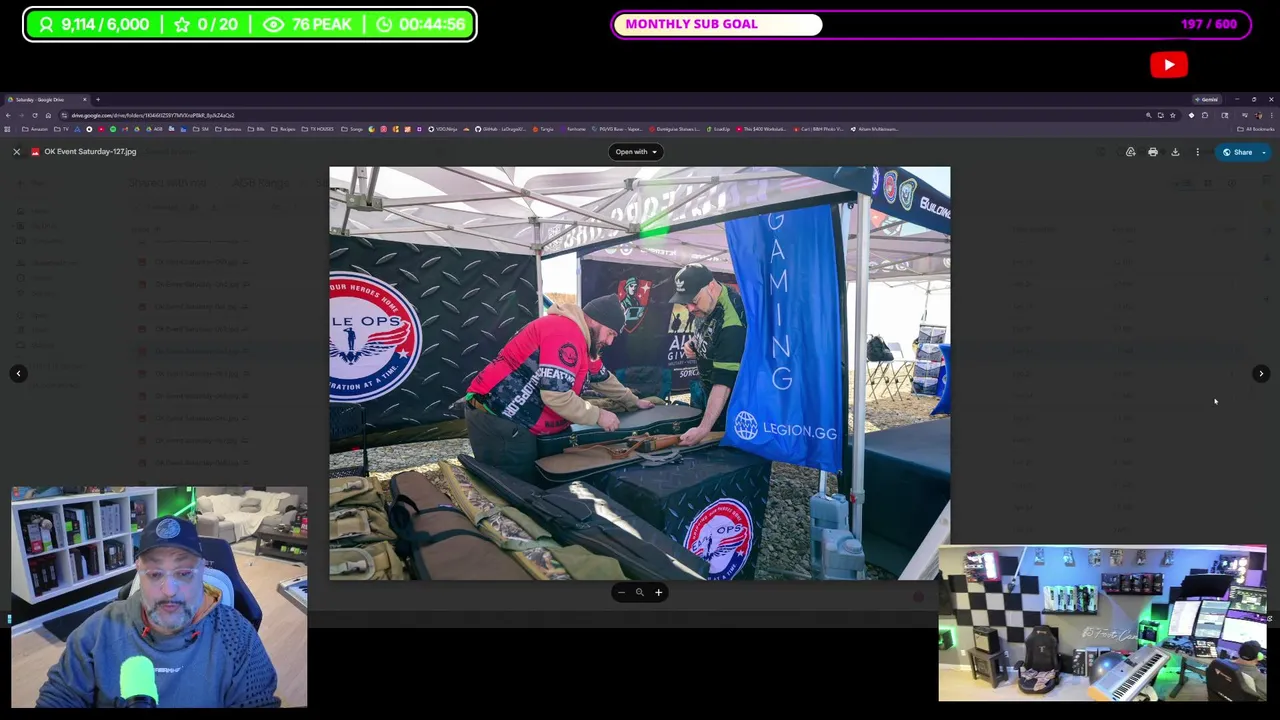Click the streamer face webcam feed
The height and width of the screenshot is (720, 1280).
click(159, 597)
